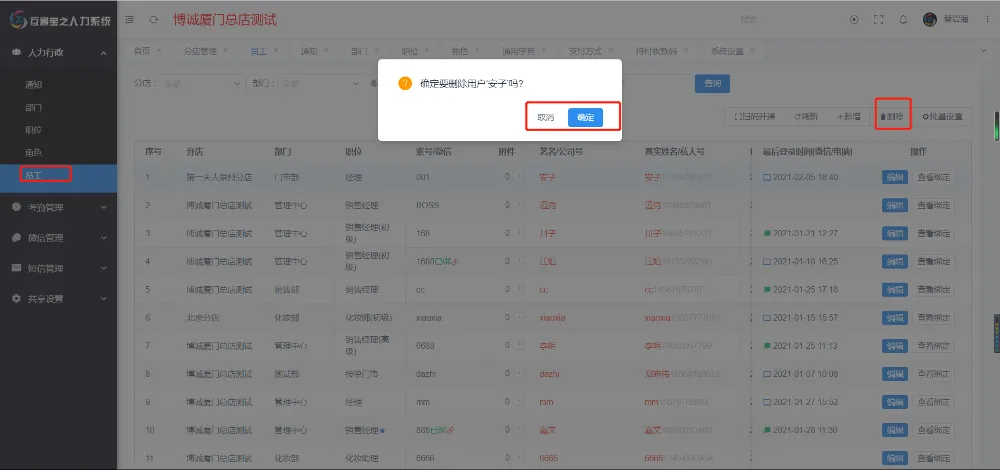Image resolution: width=1000 pixels, height=470 pixels.
Task: Click the hamburger menu collapse icon
Action: coord(131,19)
